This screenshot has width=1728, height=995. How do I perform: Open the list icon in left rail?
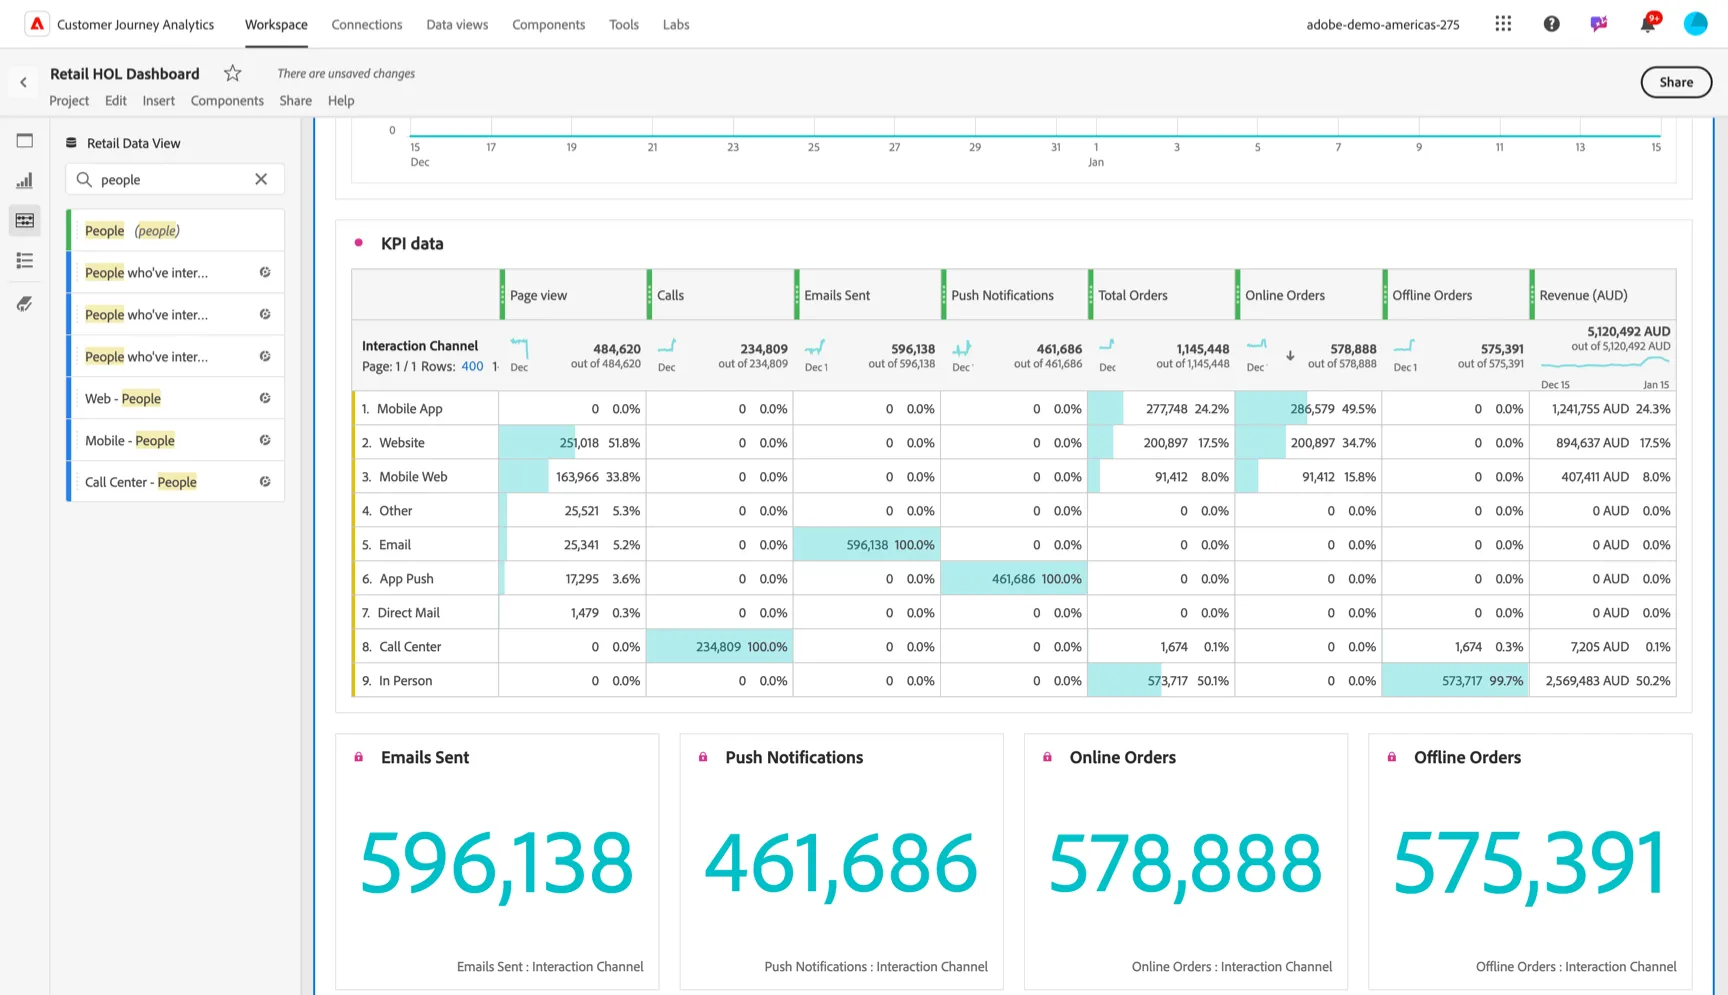pyautogui.click(x=25, y=261)
